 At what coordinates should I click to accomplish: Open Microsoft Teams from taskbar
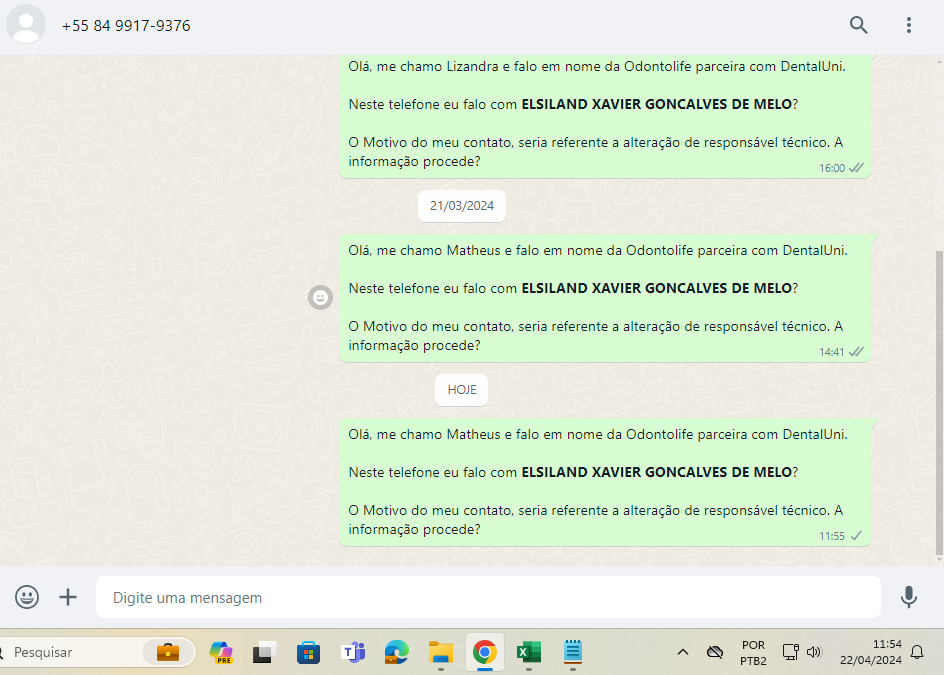(353, 652)
